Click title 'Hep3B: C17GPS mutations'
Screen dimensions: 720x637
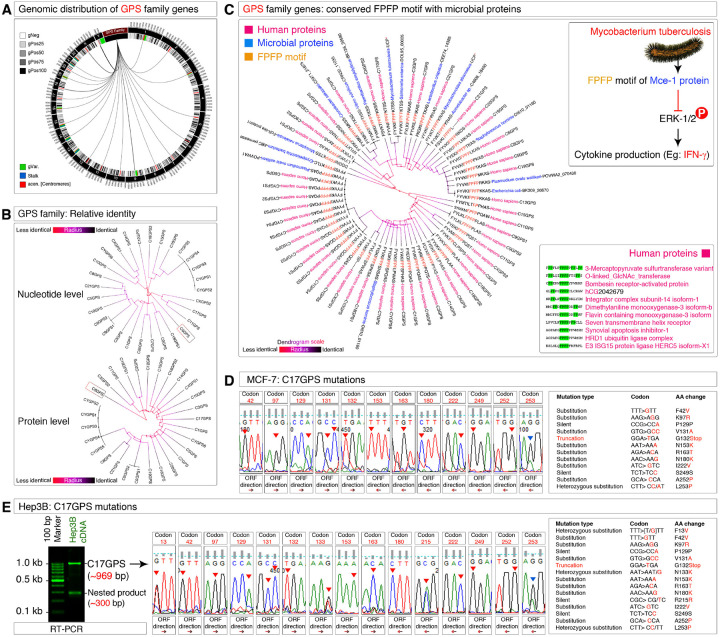coord(78,507)
